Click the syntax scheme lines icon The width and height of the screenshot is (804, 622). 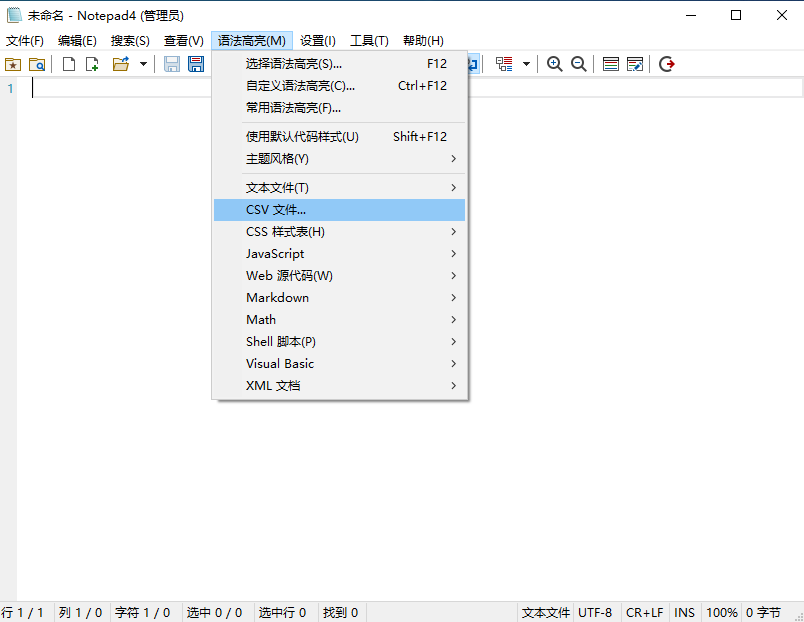(610, 64)
